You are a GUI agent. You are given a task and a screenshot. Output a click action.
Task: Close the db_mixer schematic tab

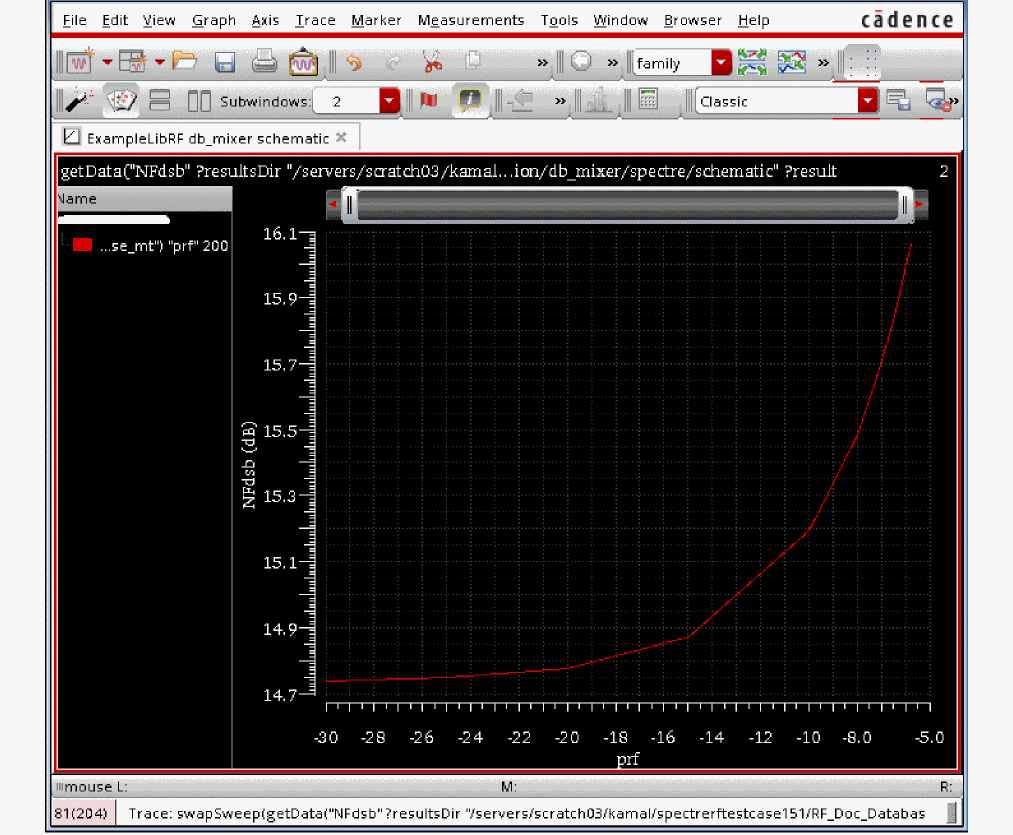[341, 137]
